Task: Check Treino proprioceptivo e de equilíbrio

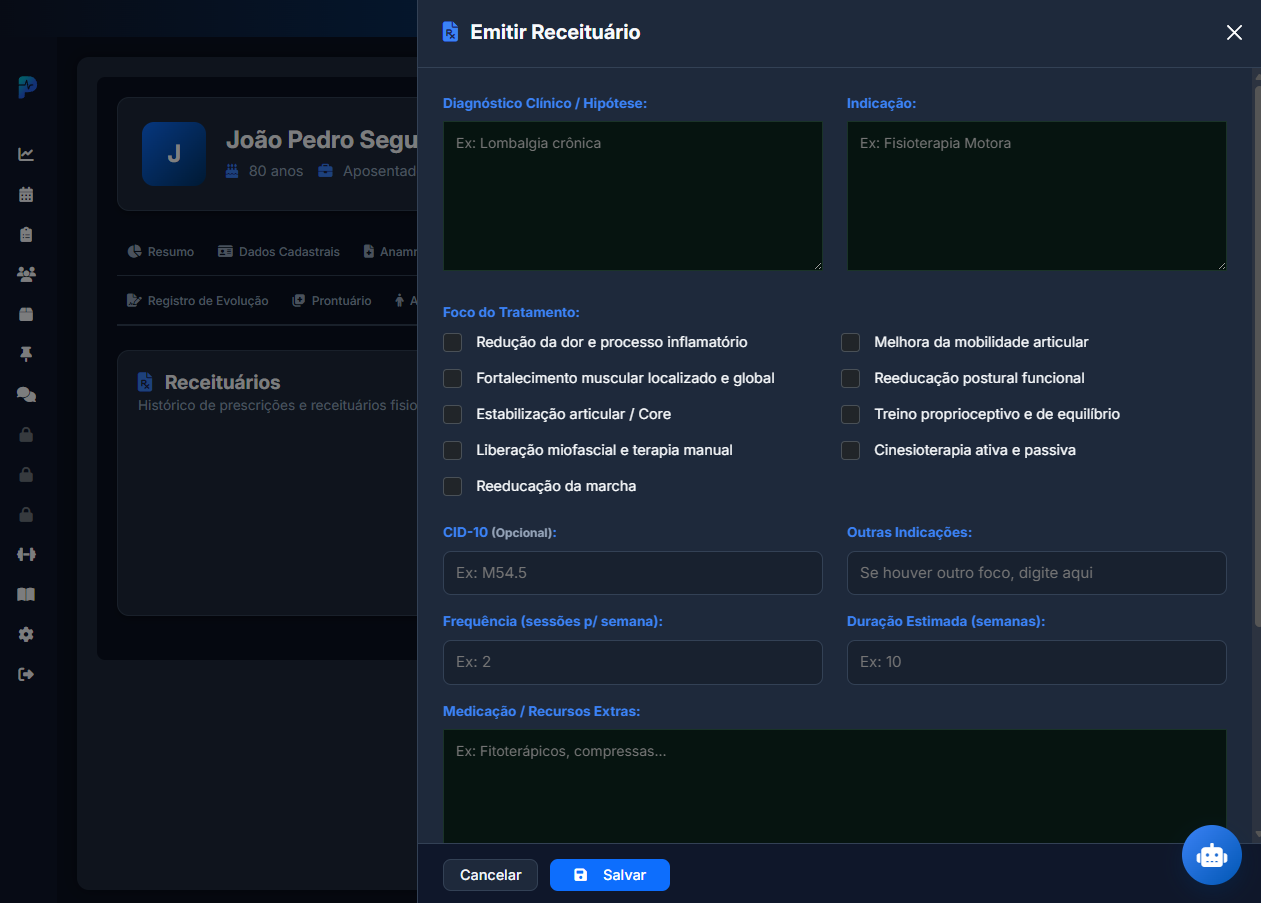Action: (x=850, y=414)
